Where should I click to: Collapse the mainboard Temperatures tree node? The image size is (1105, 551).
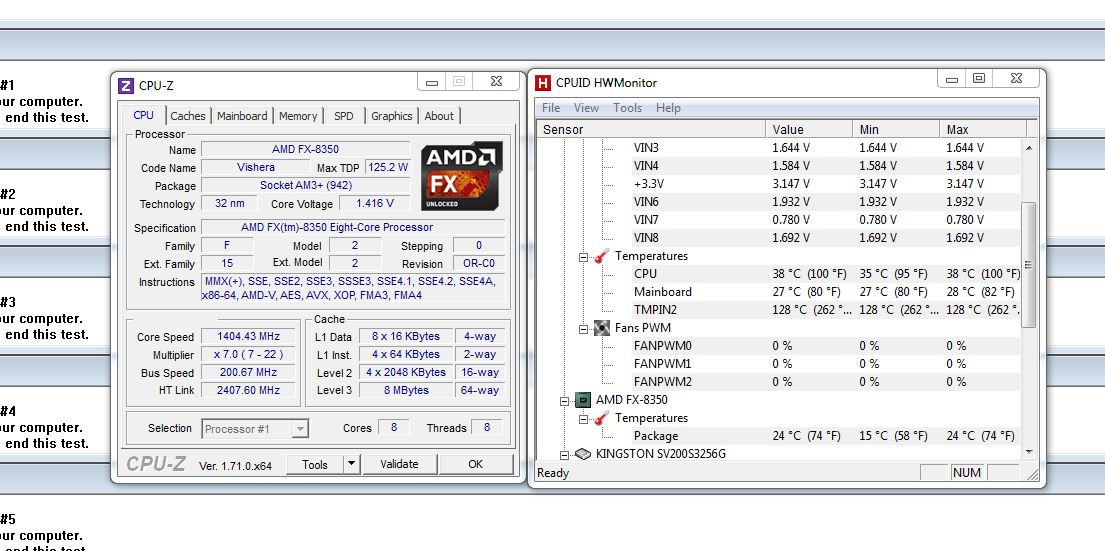[x=583, y=256]
